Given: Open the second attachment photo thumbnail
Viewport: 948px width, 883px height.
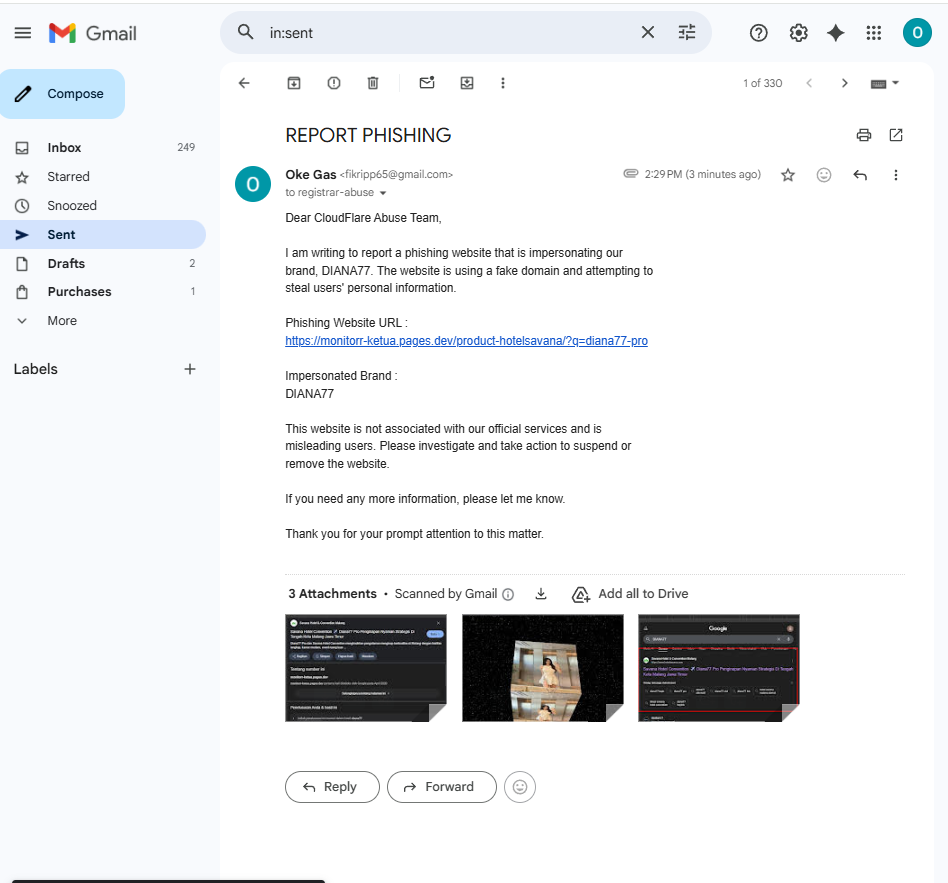Looking at the screenshot, I should (x=542, y=668).
